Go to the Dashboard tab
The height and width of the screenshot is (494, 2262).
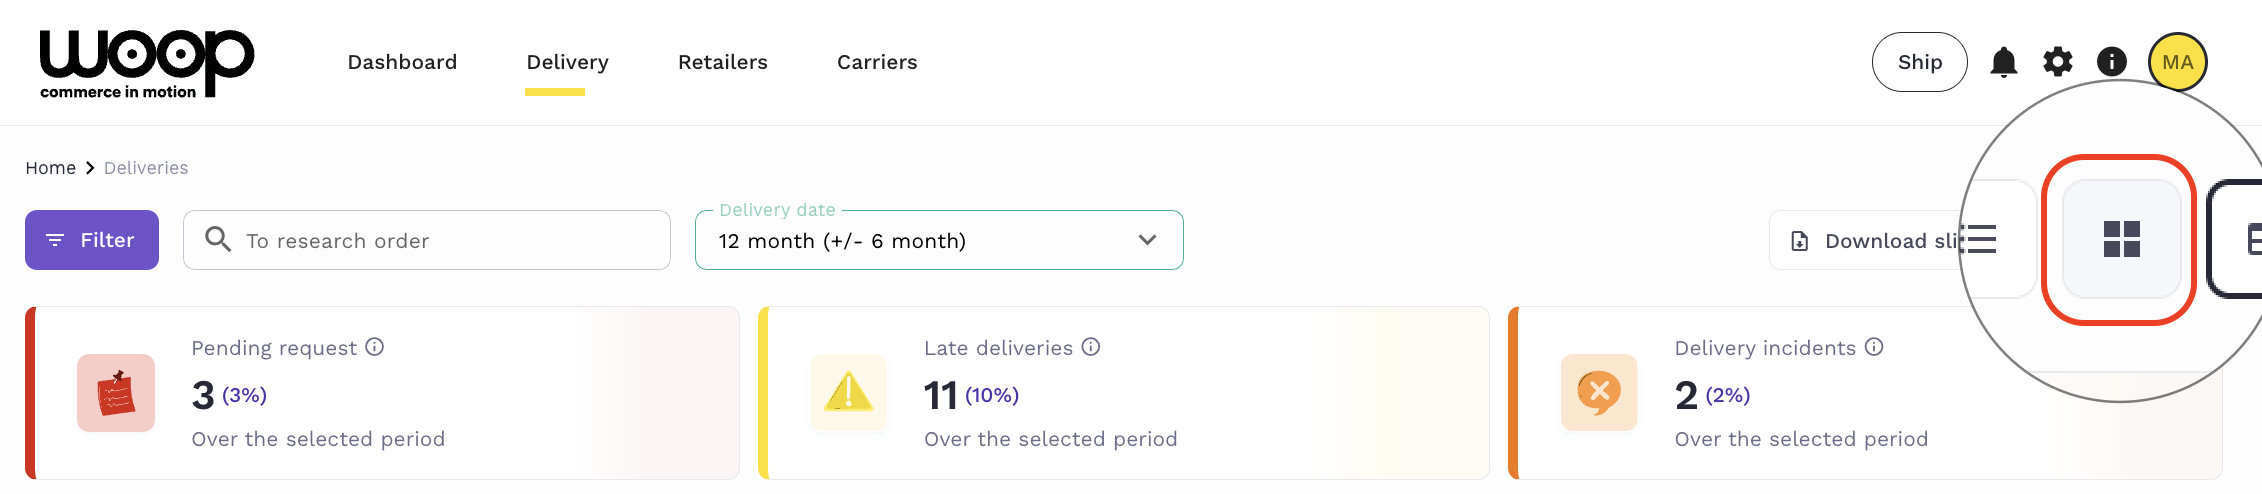pyautogui.click(x=402, y=62)
